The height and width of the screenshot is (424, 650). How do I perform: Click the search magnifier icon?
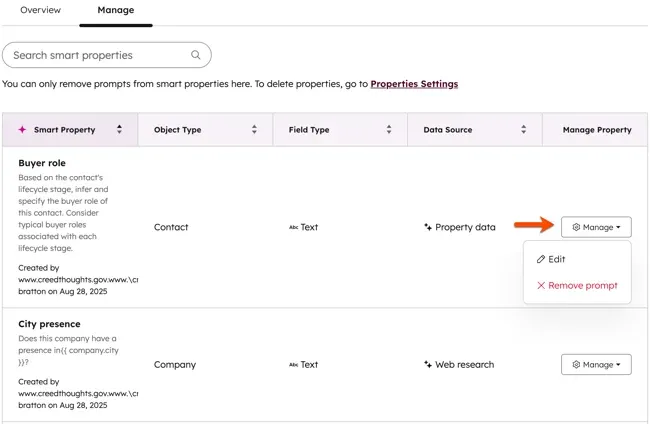[x=196, y=55]
